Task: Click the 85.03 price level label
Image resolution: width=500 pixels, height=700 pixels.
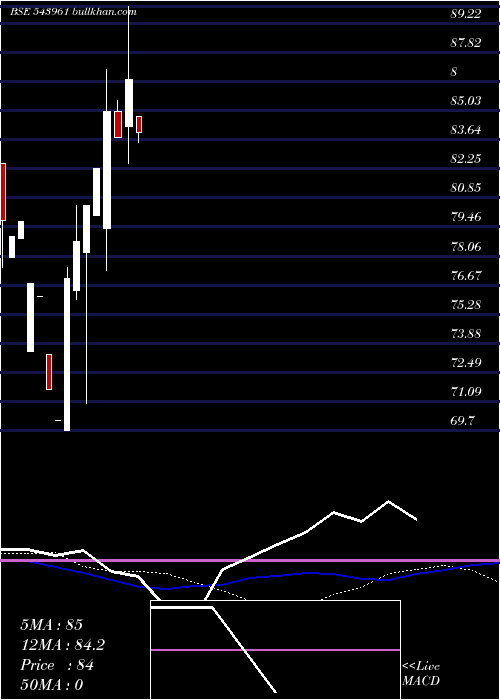Action: coord(466,101)
